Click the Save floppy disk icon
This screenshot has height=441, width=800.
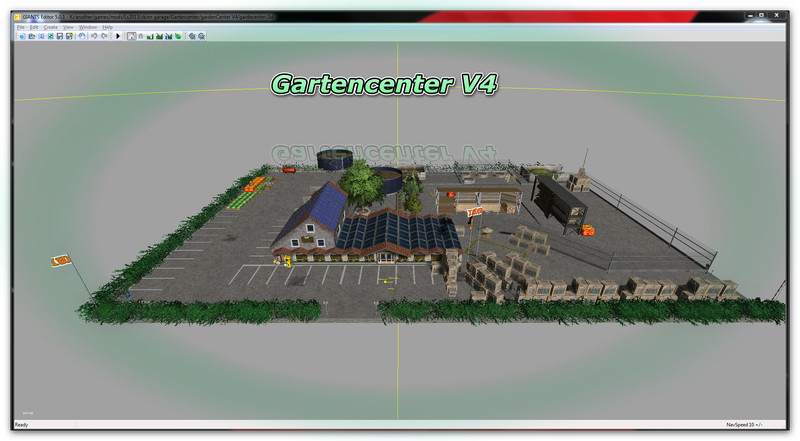click(60, 36)
